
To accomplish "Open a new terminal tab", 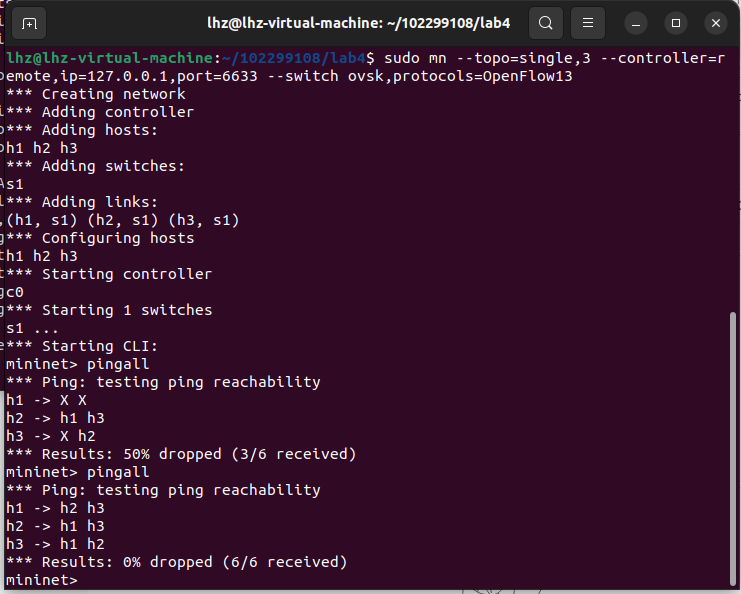I will pyautogui.click(x=30, y=22).
